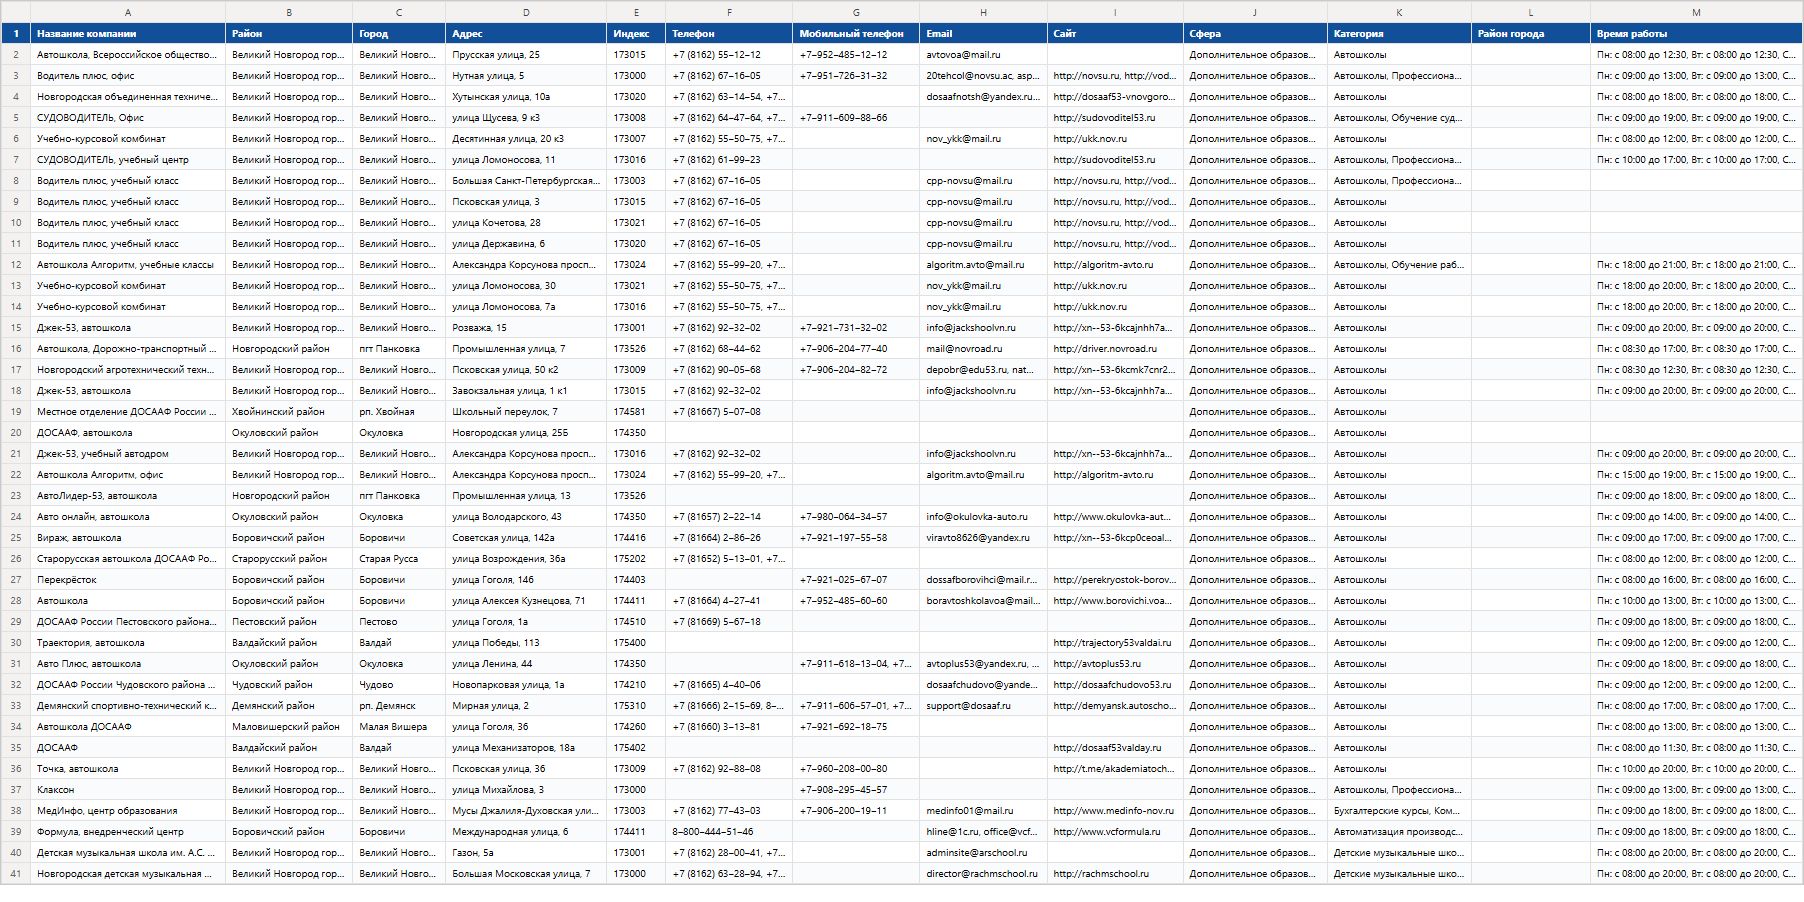Select column H header letter

point(984,12)
